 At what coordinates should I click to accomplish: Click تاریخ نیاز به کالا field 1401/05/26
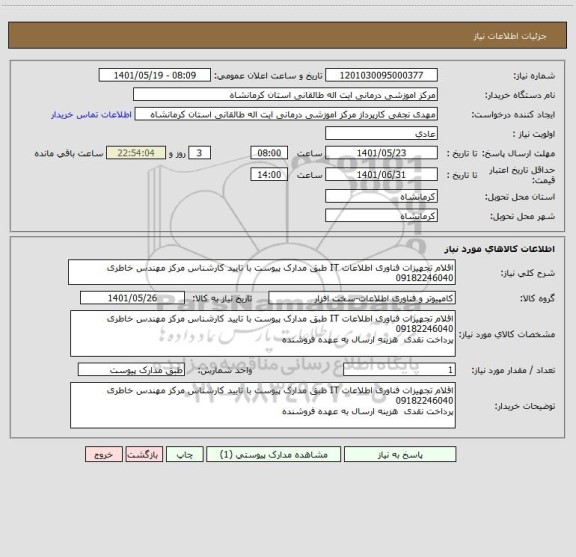pyautogui.click(x=132, y=298)
